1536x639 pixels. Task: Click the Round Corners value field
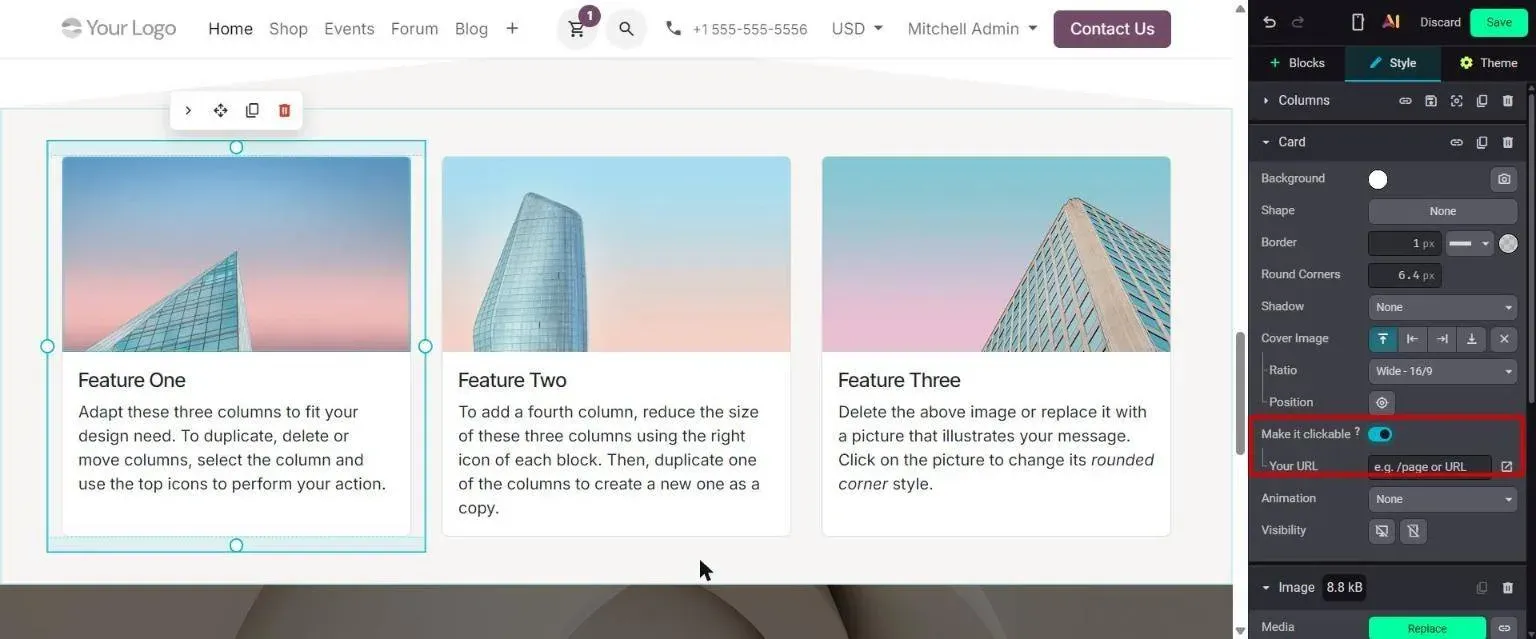tap(1405, 275)
